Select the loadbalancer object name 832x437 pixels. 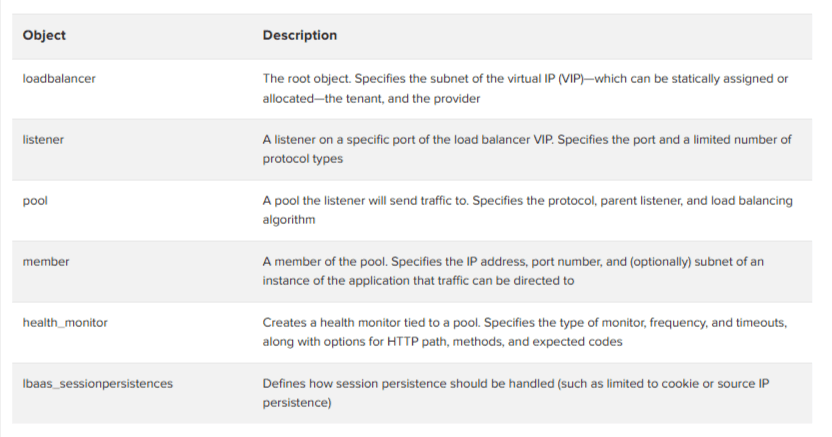point(59,78)
